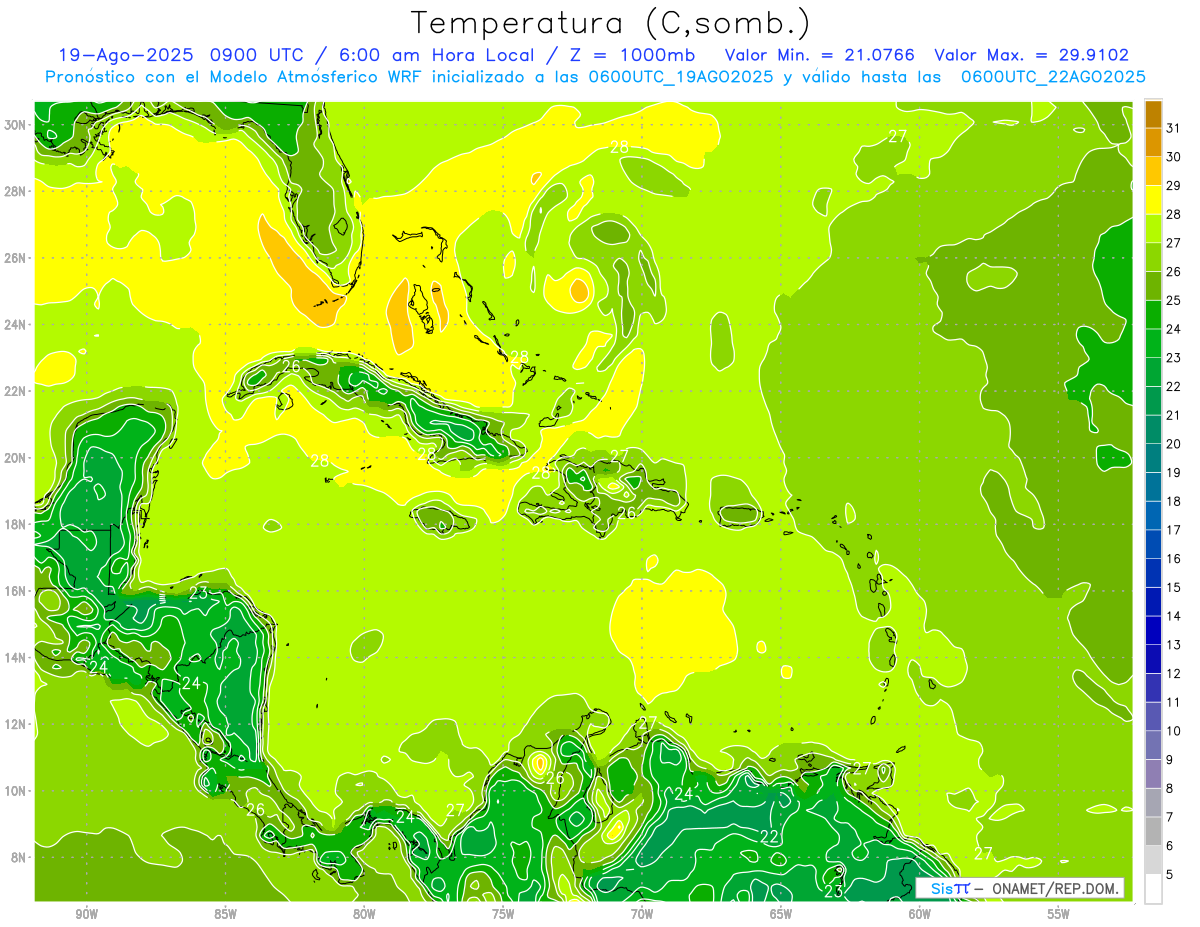This screenshot has height=927, width=1200.
Task: Click the "16N" latitude axis label
Action: (16, 591)
